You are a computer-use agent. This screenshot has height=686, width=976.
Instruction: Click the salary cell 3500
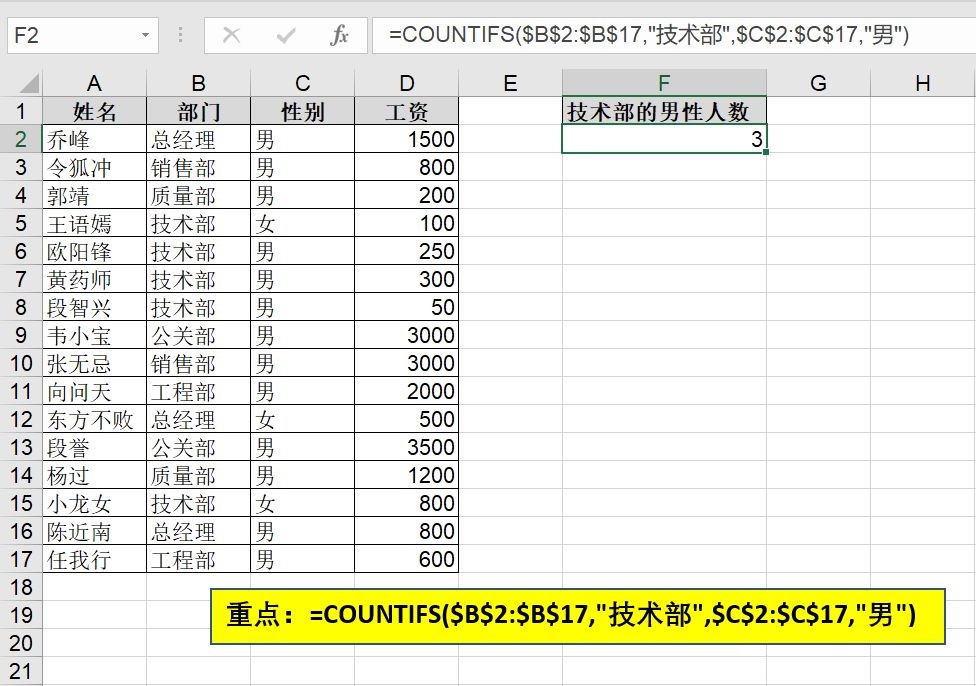(406, 447)
